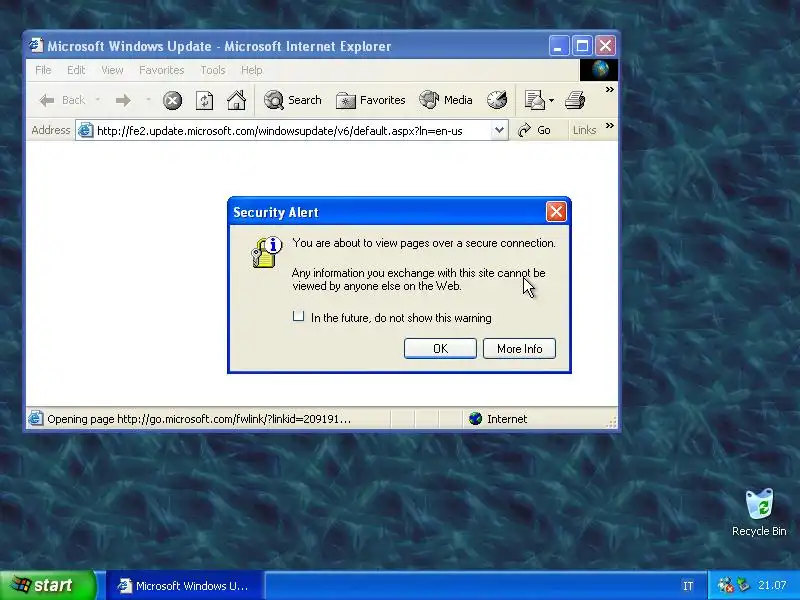Screen dimensions: 800x600
Task: Click the Mail toolbar icon
Action: click(x=535, y=100)
